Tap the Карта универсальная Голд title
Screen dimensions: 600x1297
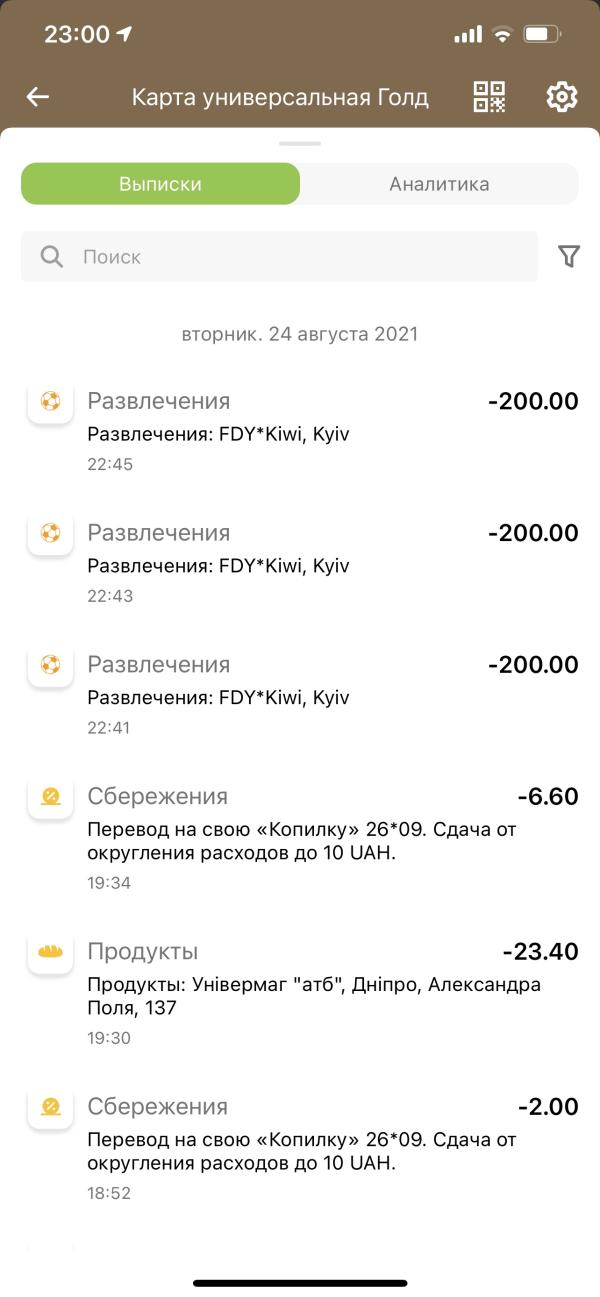280,97
